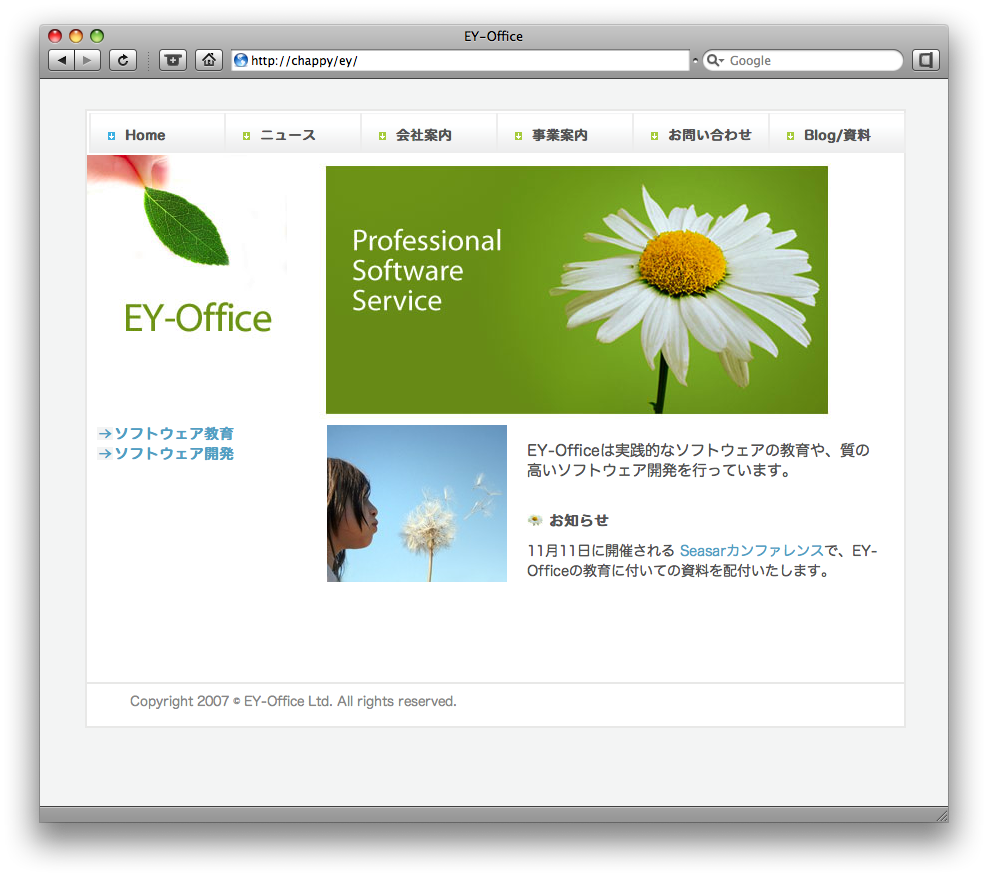
Task: Click the EY-Office leaf logo
Action: [x=187, y=246]
